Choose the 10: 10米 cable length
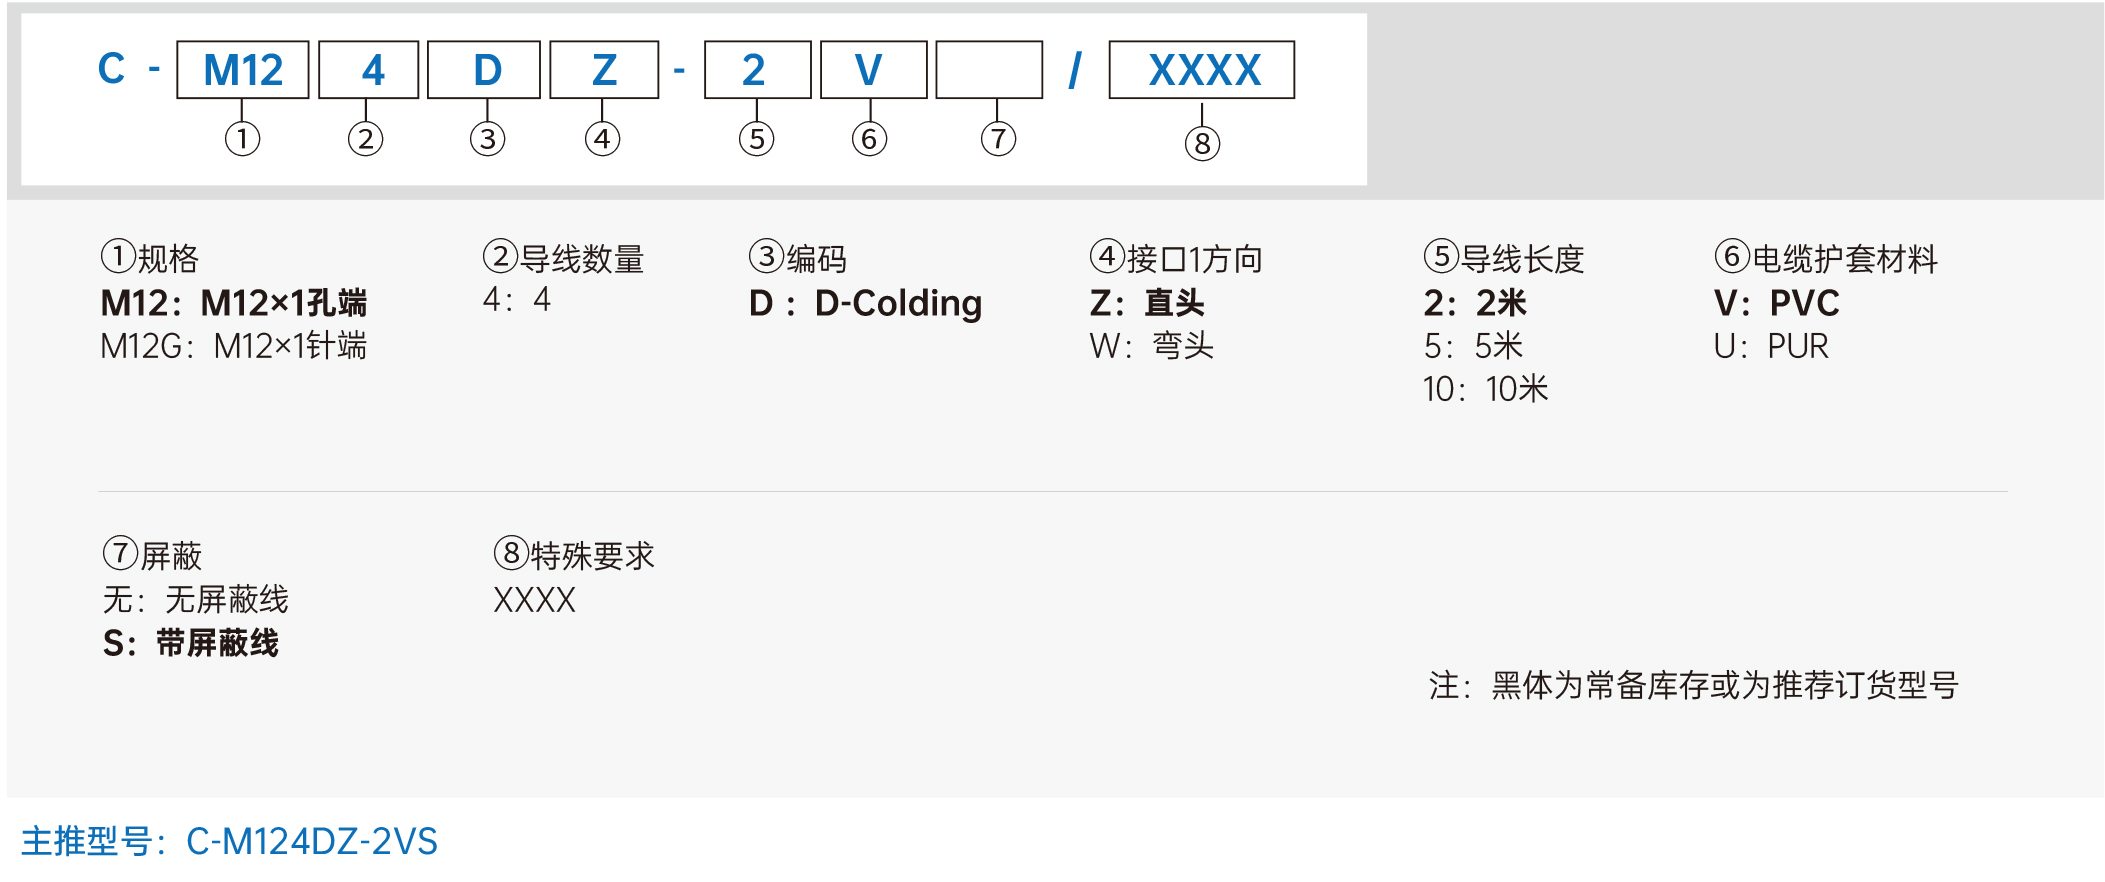The height and width of the screenshot is (882, 2105). (1486, 389)
